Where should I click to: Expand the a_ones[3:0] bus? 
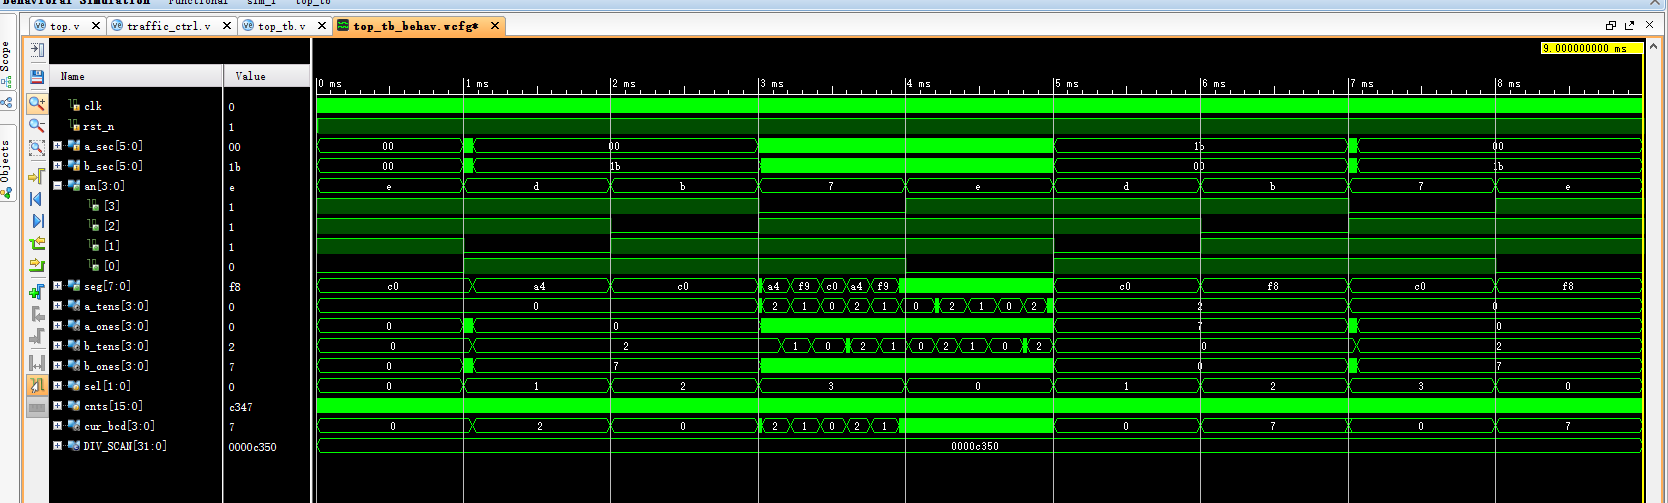(x=57, y=326)
